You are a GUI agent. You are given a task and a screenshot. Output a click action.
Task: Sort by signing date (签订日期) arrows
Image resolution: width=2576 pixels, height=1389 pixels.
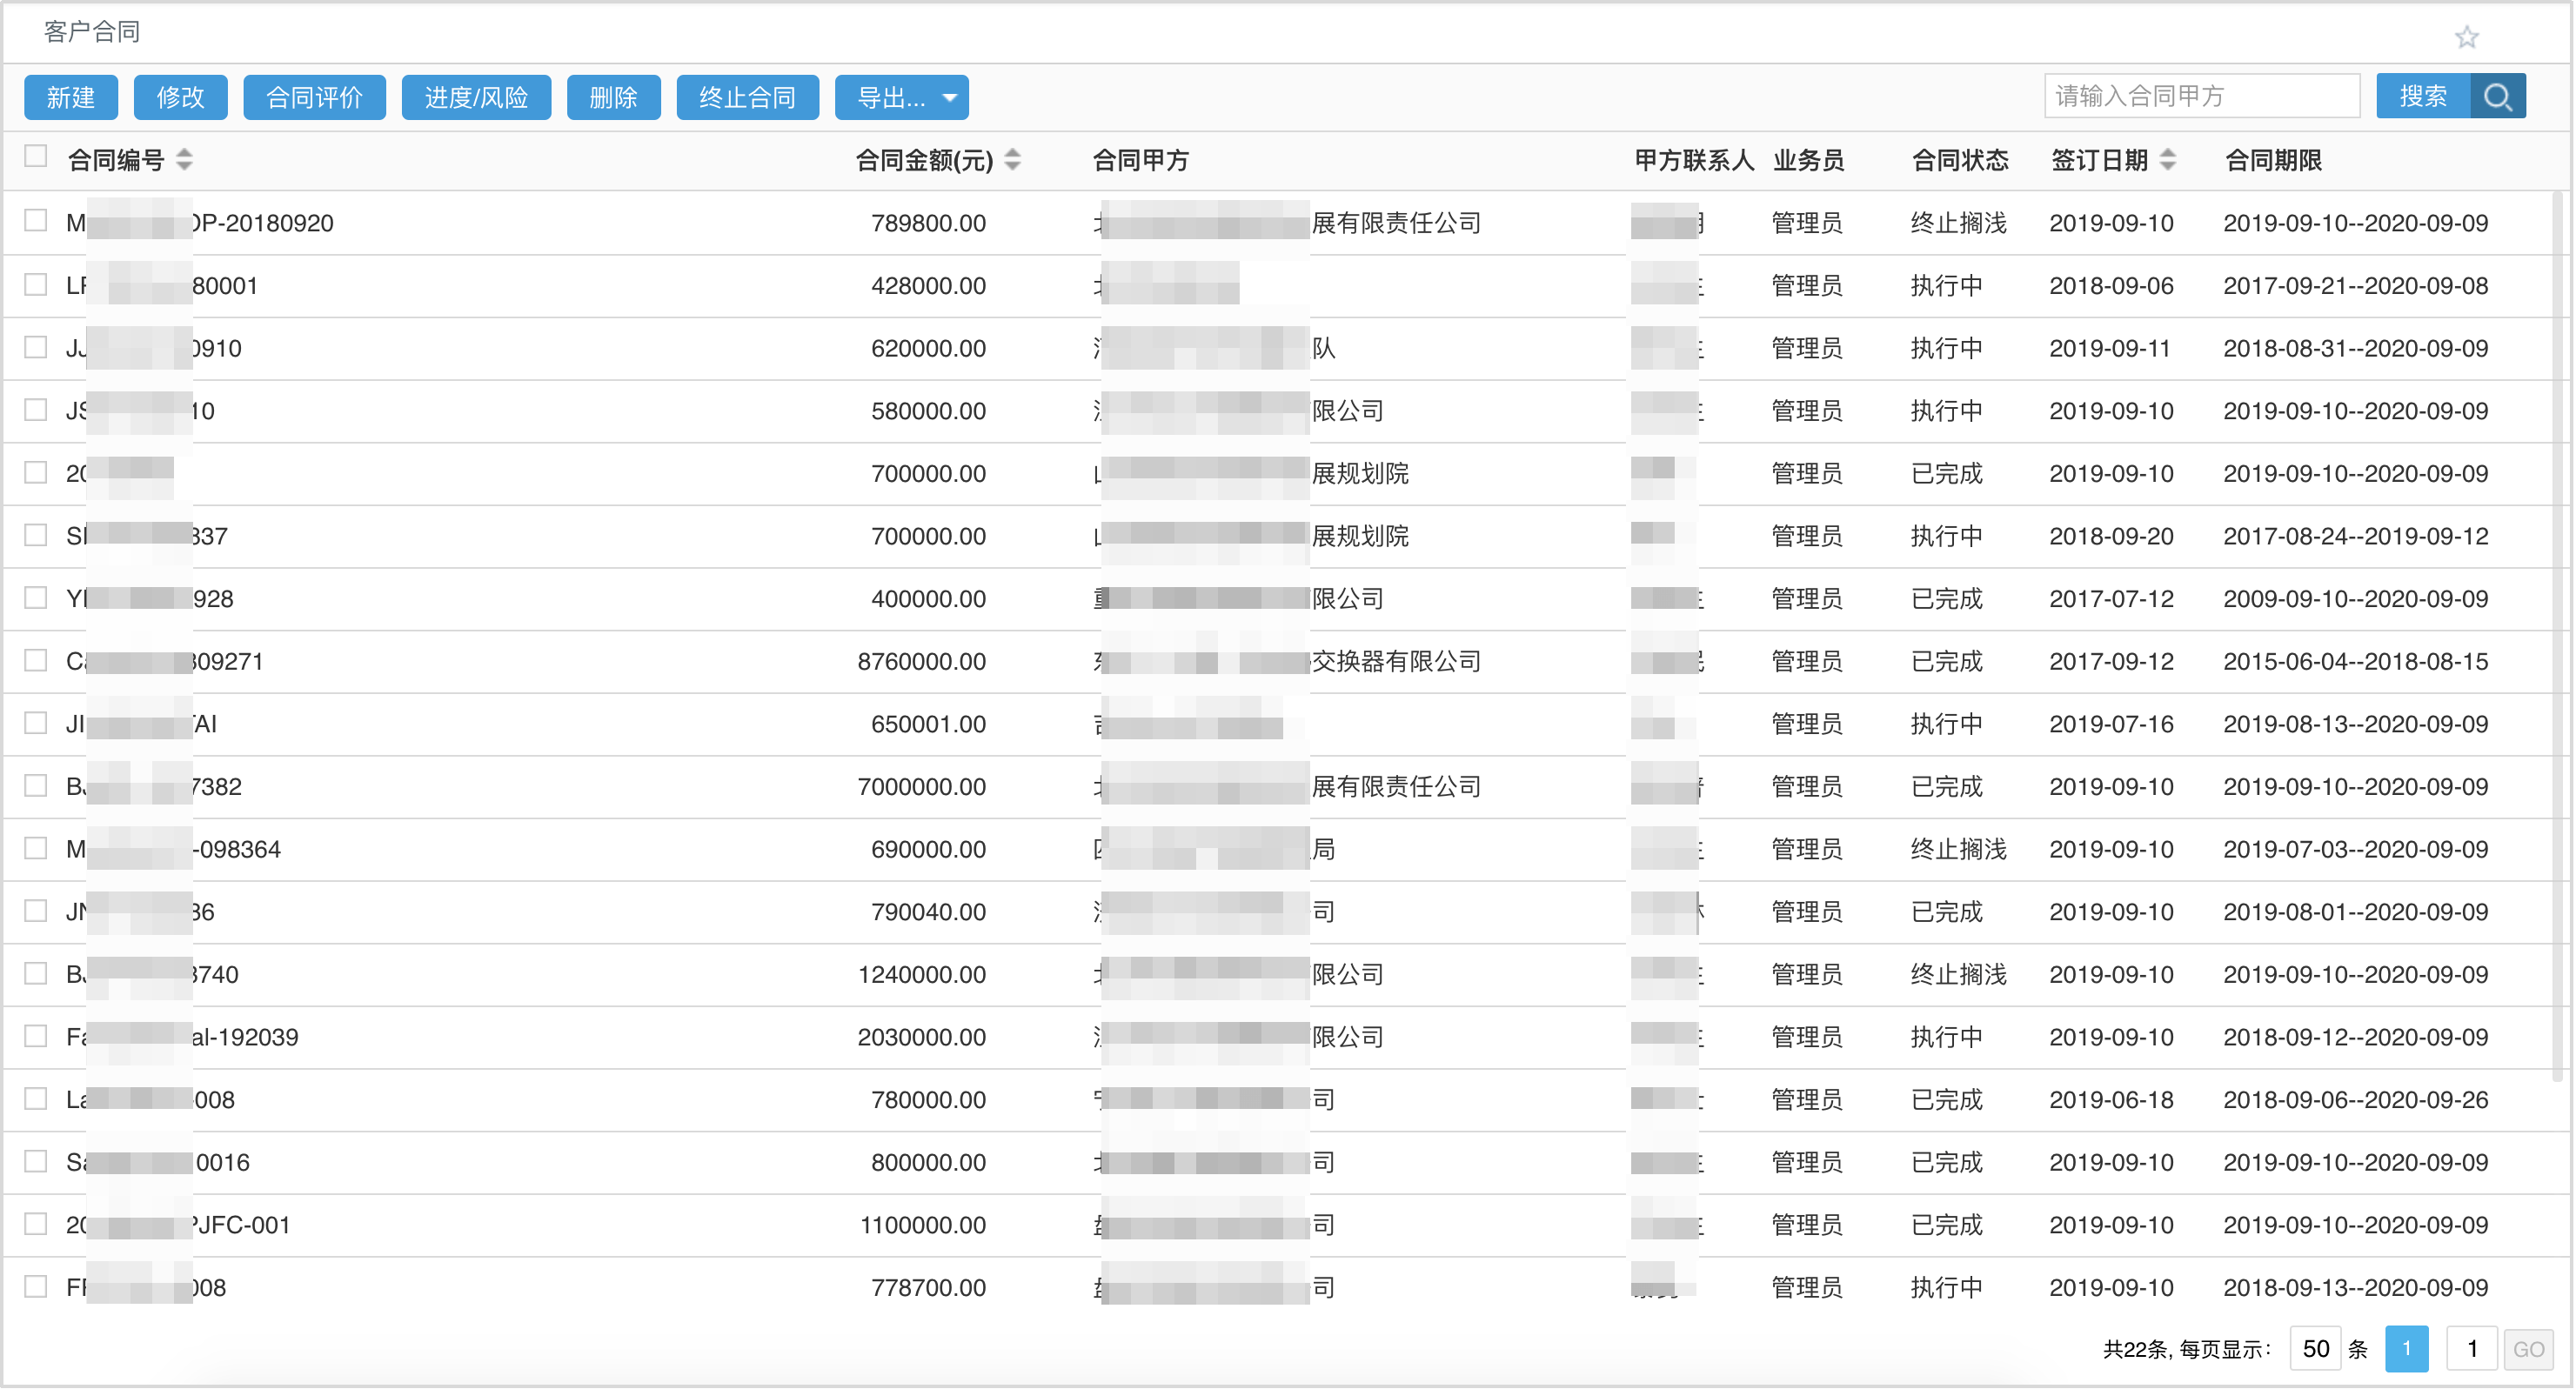[2167, 160]
